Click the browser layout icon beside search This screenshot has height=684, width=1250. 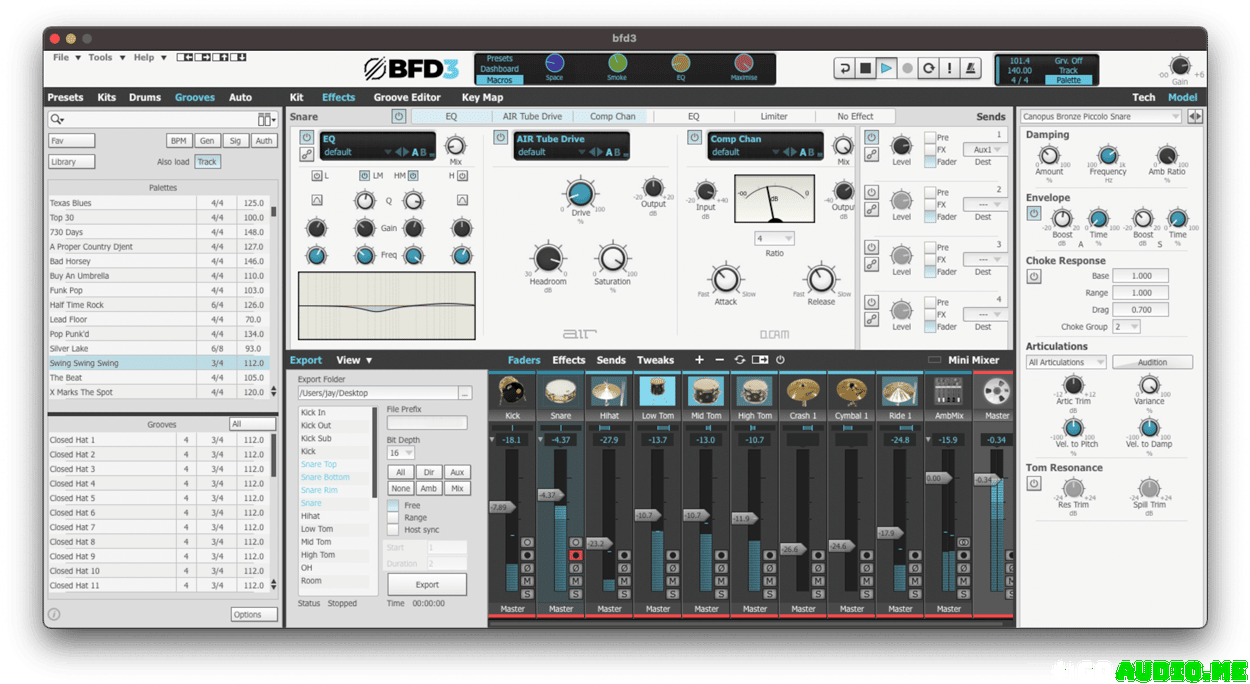coord(266,120)
